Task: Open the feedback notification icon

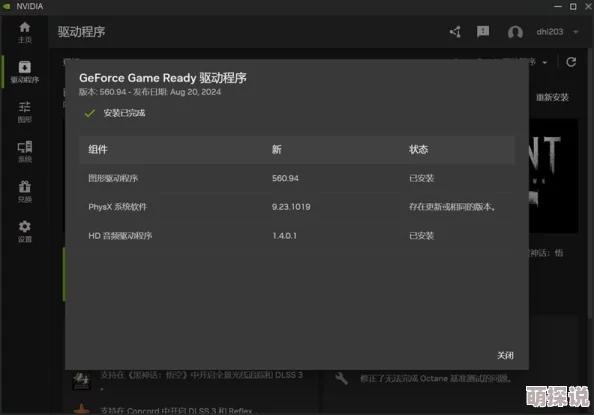Action: pos(483,32)
